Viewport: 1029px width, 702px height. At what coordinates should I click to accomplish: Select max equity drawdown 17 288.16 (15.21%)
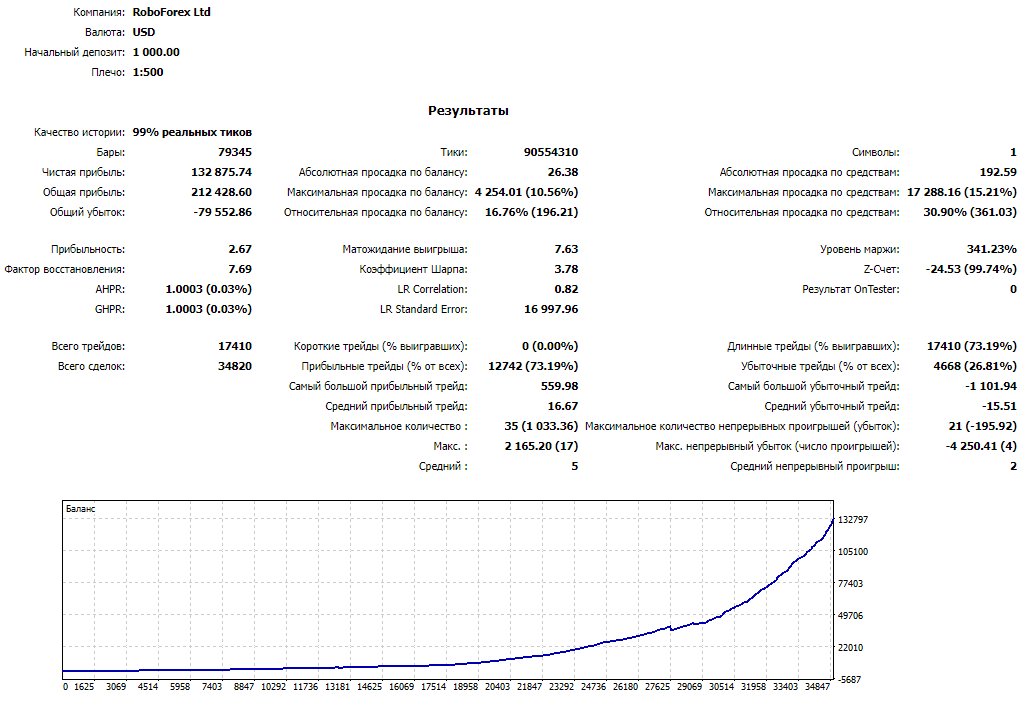(x=962, y=192)
